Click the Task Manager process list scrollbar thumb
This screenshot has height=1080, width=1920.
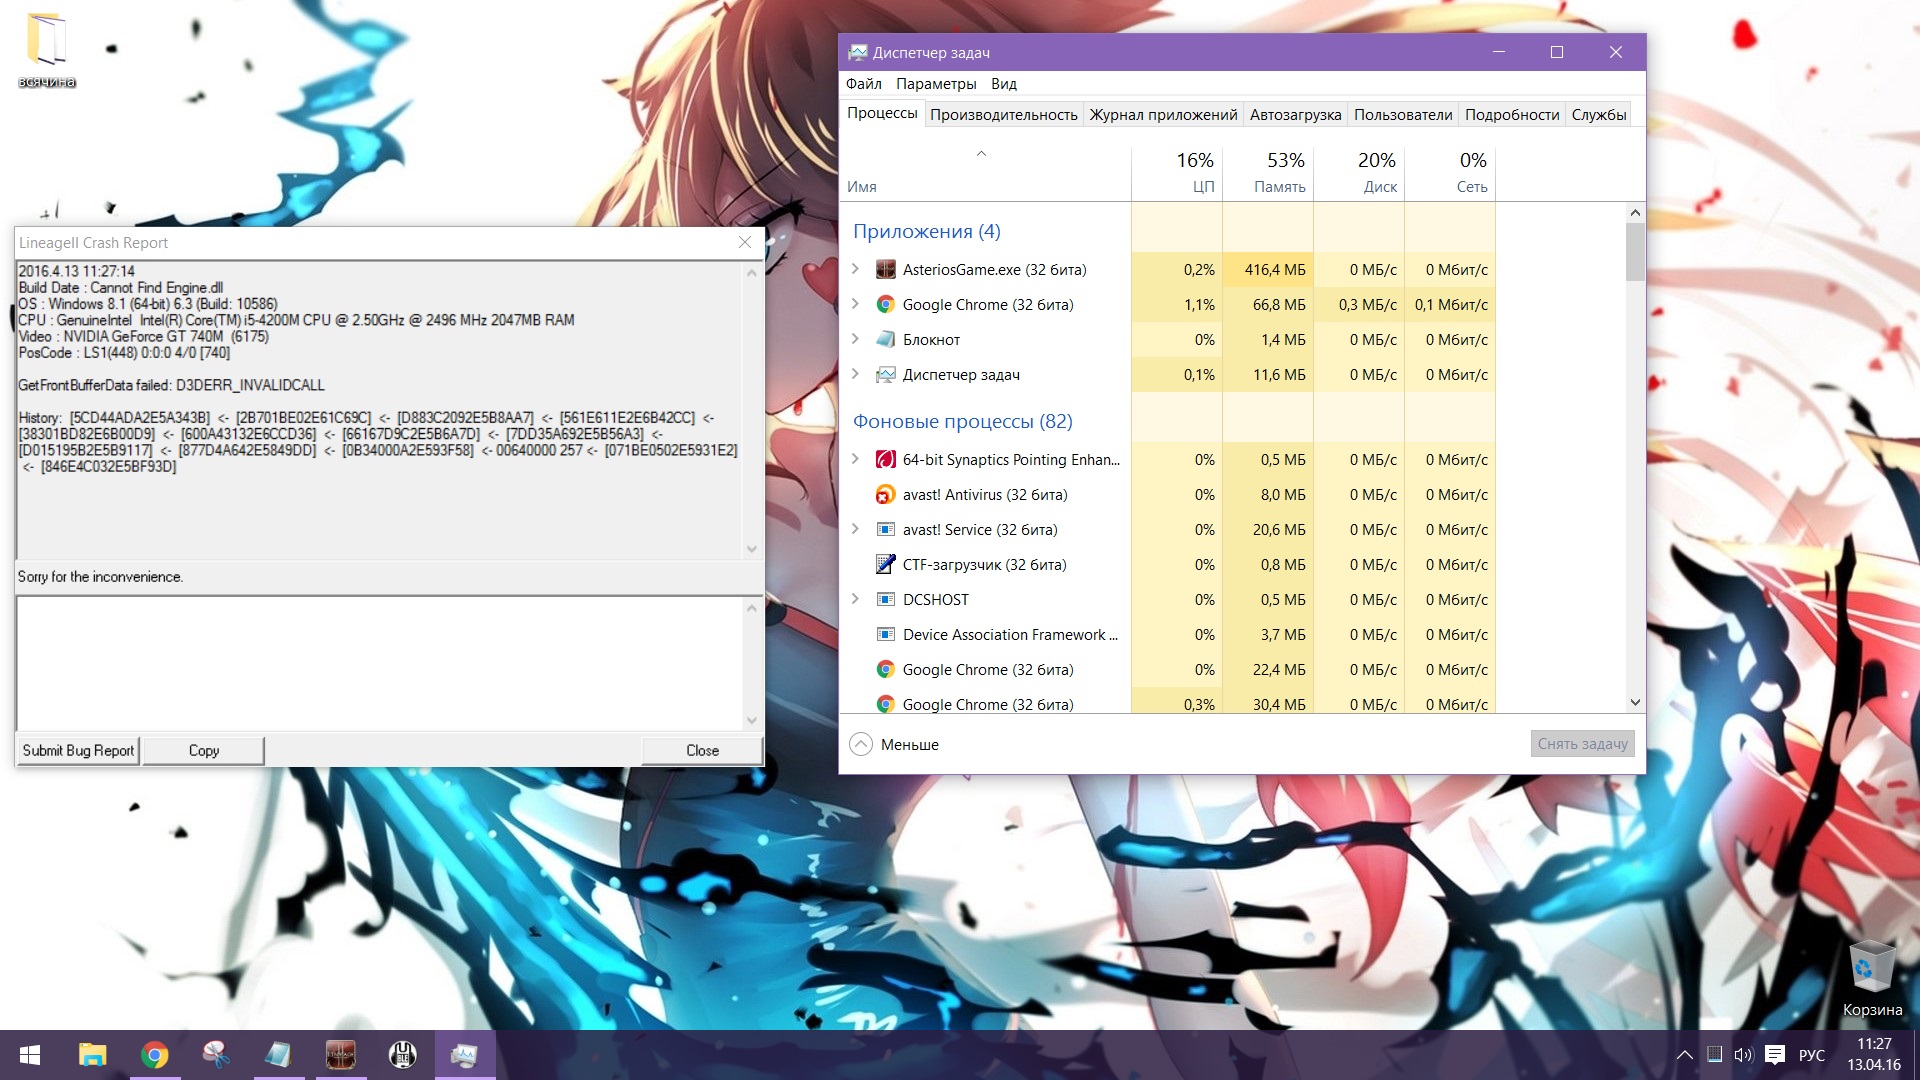[x=1635, y=252]
